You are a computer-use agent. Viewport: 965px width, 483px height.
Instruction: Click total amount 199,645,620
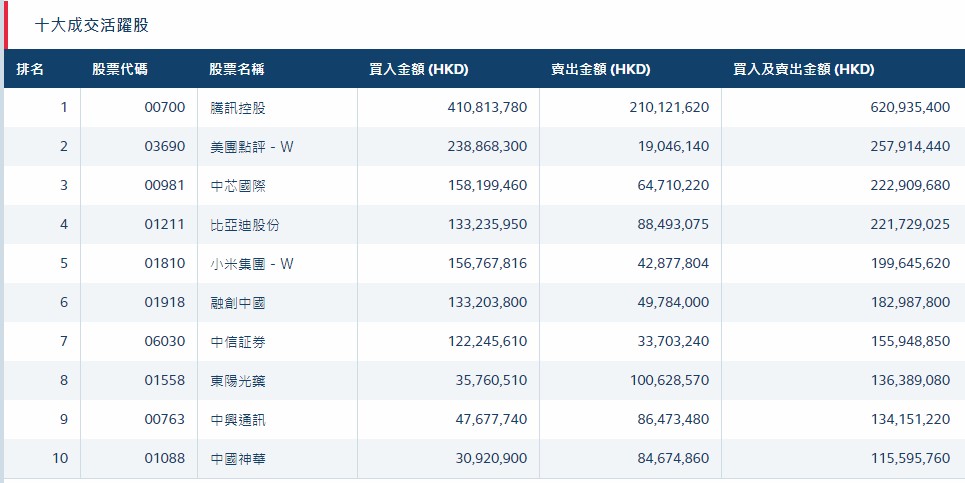point(910,263)
